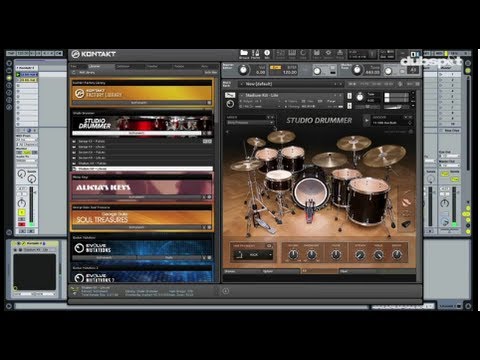Toggle the red record arm button in mixer
The width and height of the screenshot is (480, 360).
[22, 224]
